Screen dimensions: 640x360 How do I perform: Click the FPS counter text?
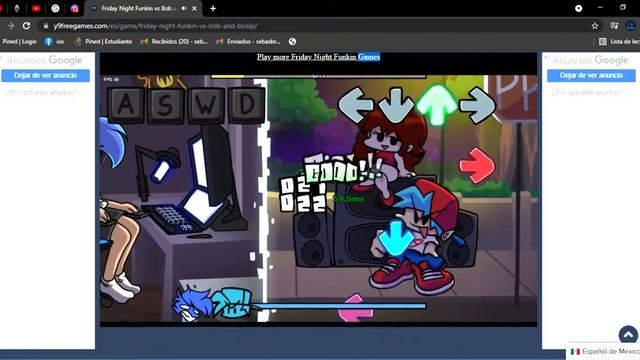(x=111, y=79)
